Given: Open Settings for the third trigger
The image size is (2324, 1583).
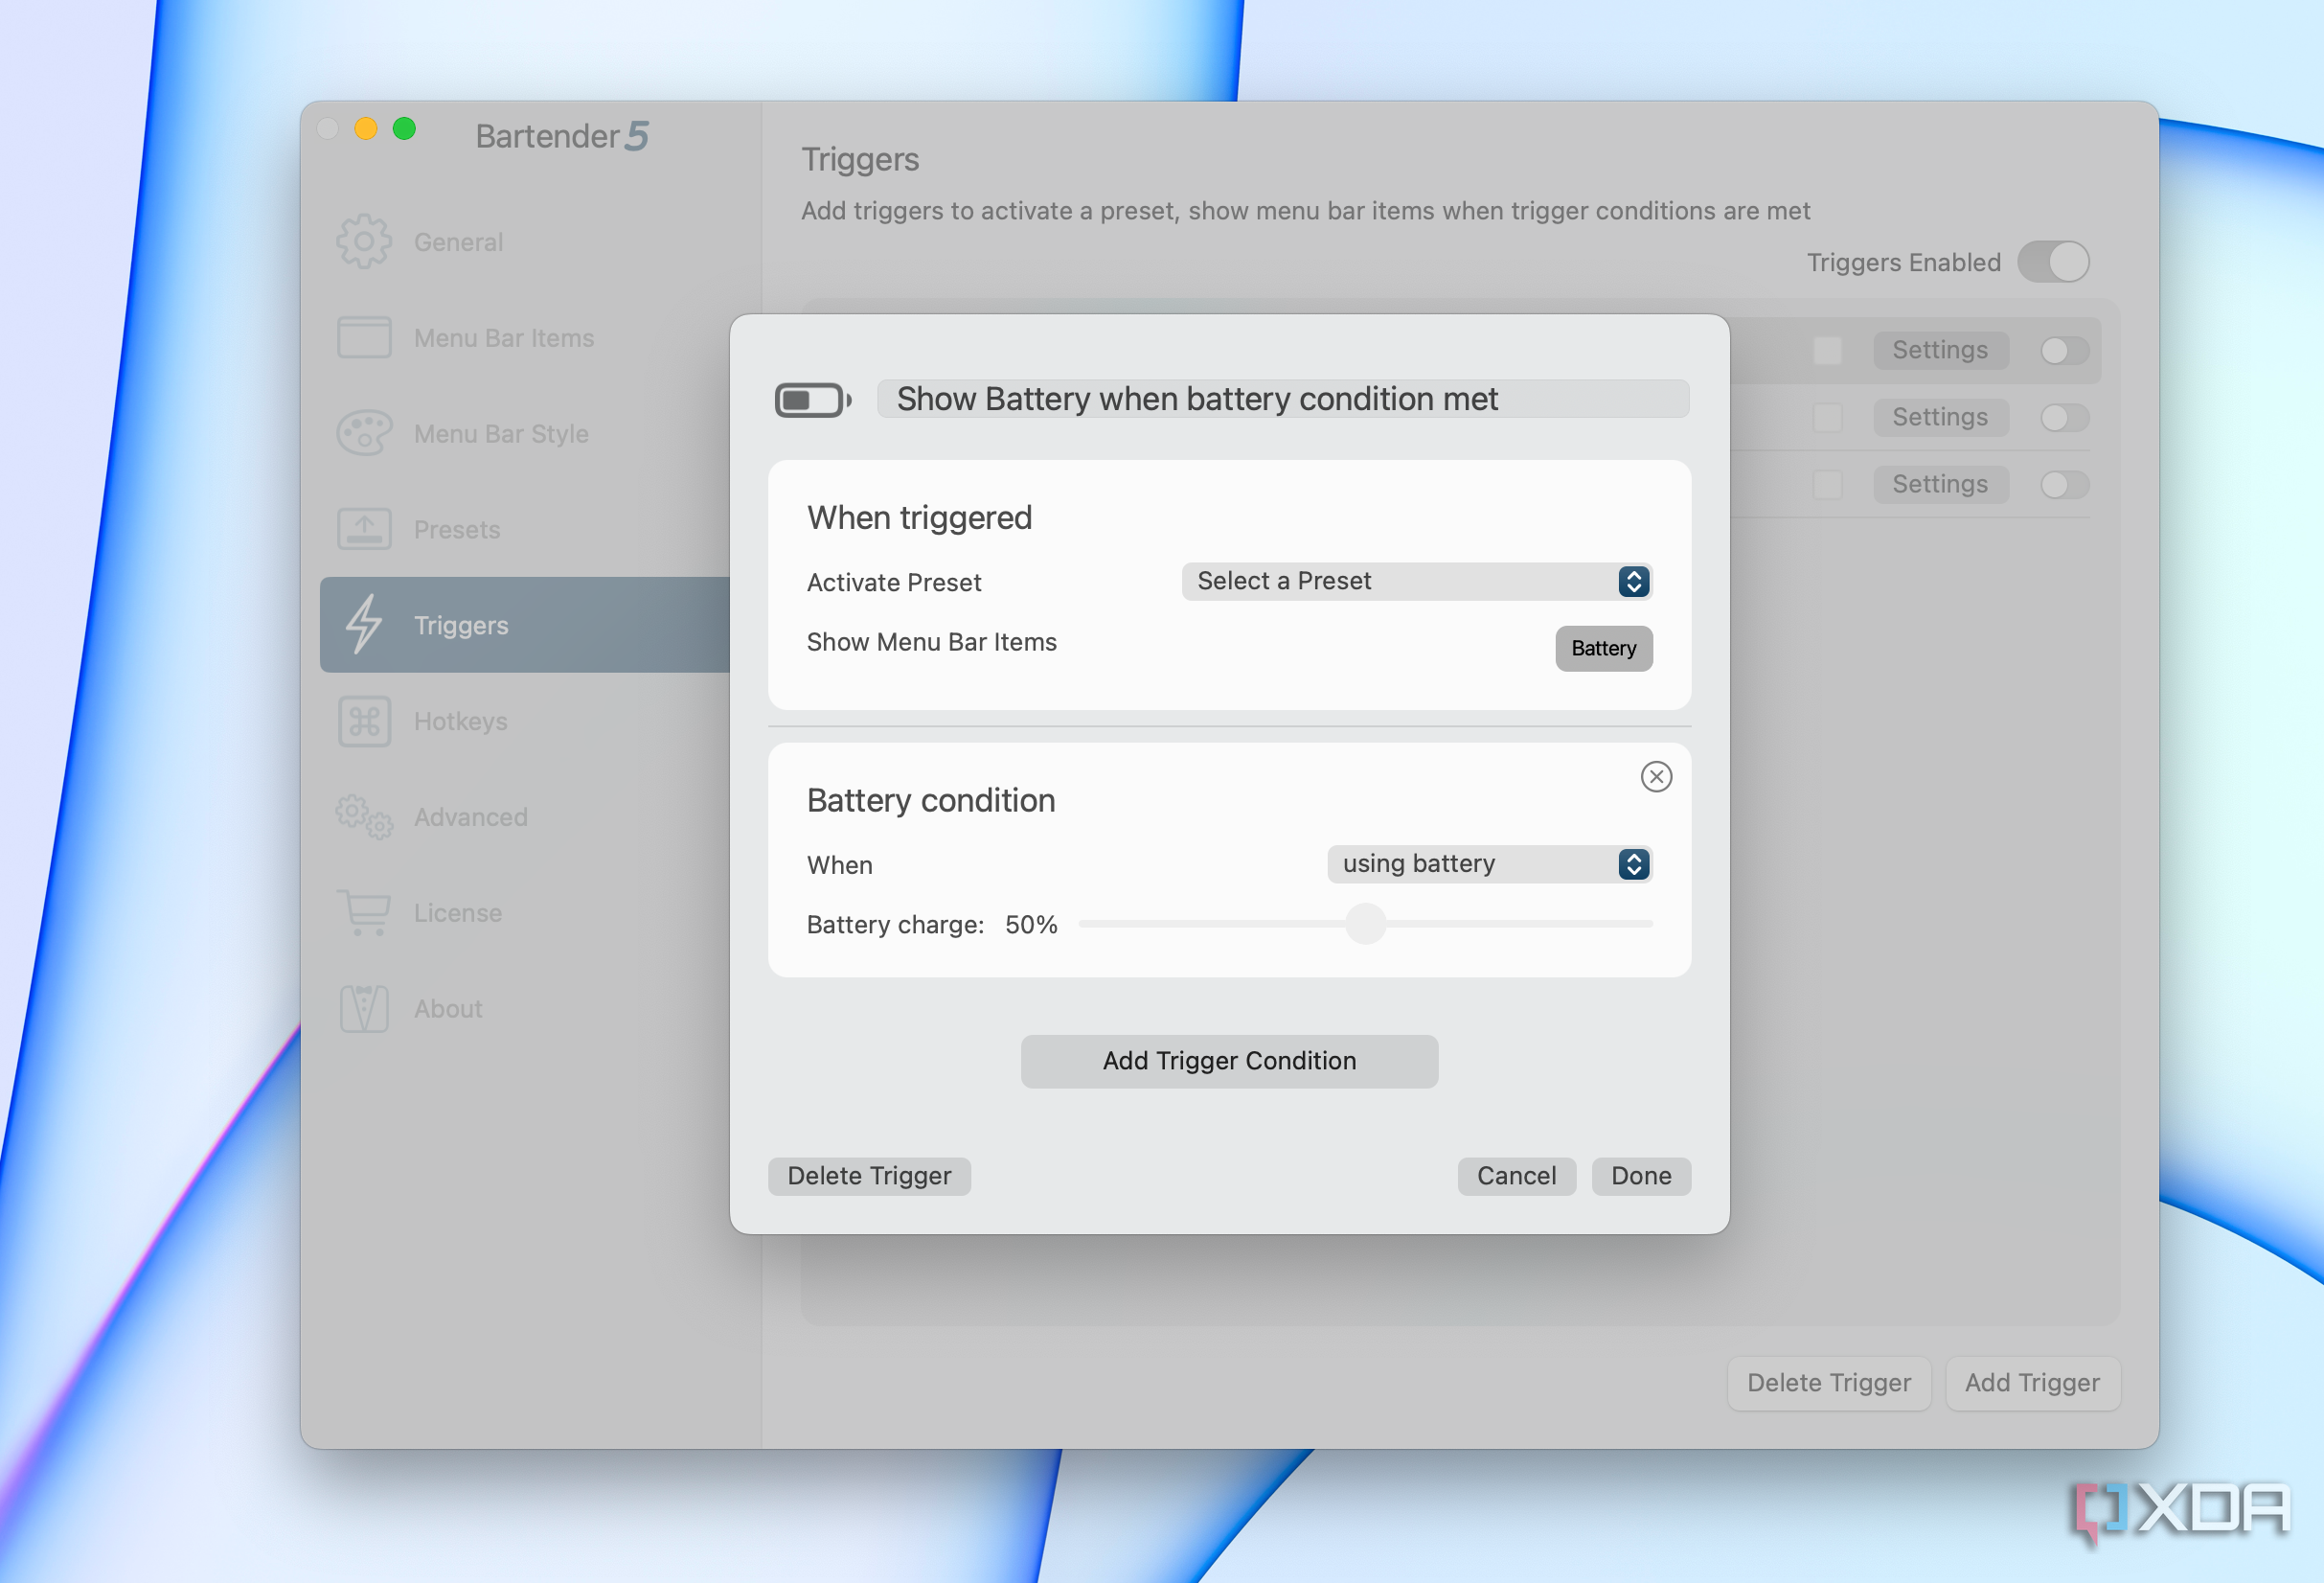Looking at the screenshot, I should coord(1940,484).
